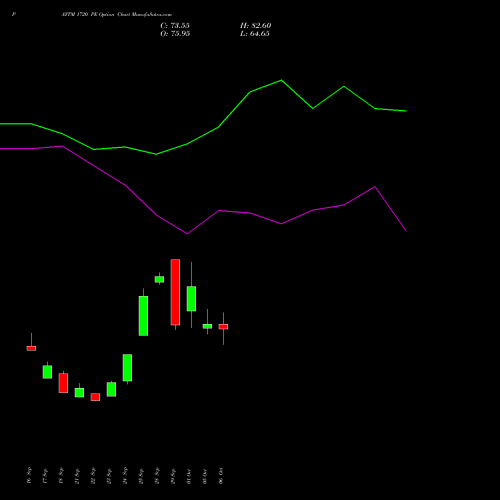Click the open value O: 75.95
Image resolution: width=500 pixels, height=500 pixels.
[175, 34]
